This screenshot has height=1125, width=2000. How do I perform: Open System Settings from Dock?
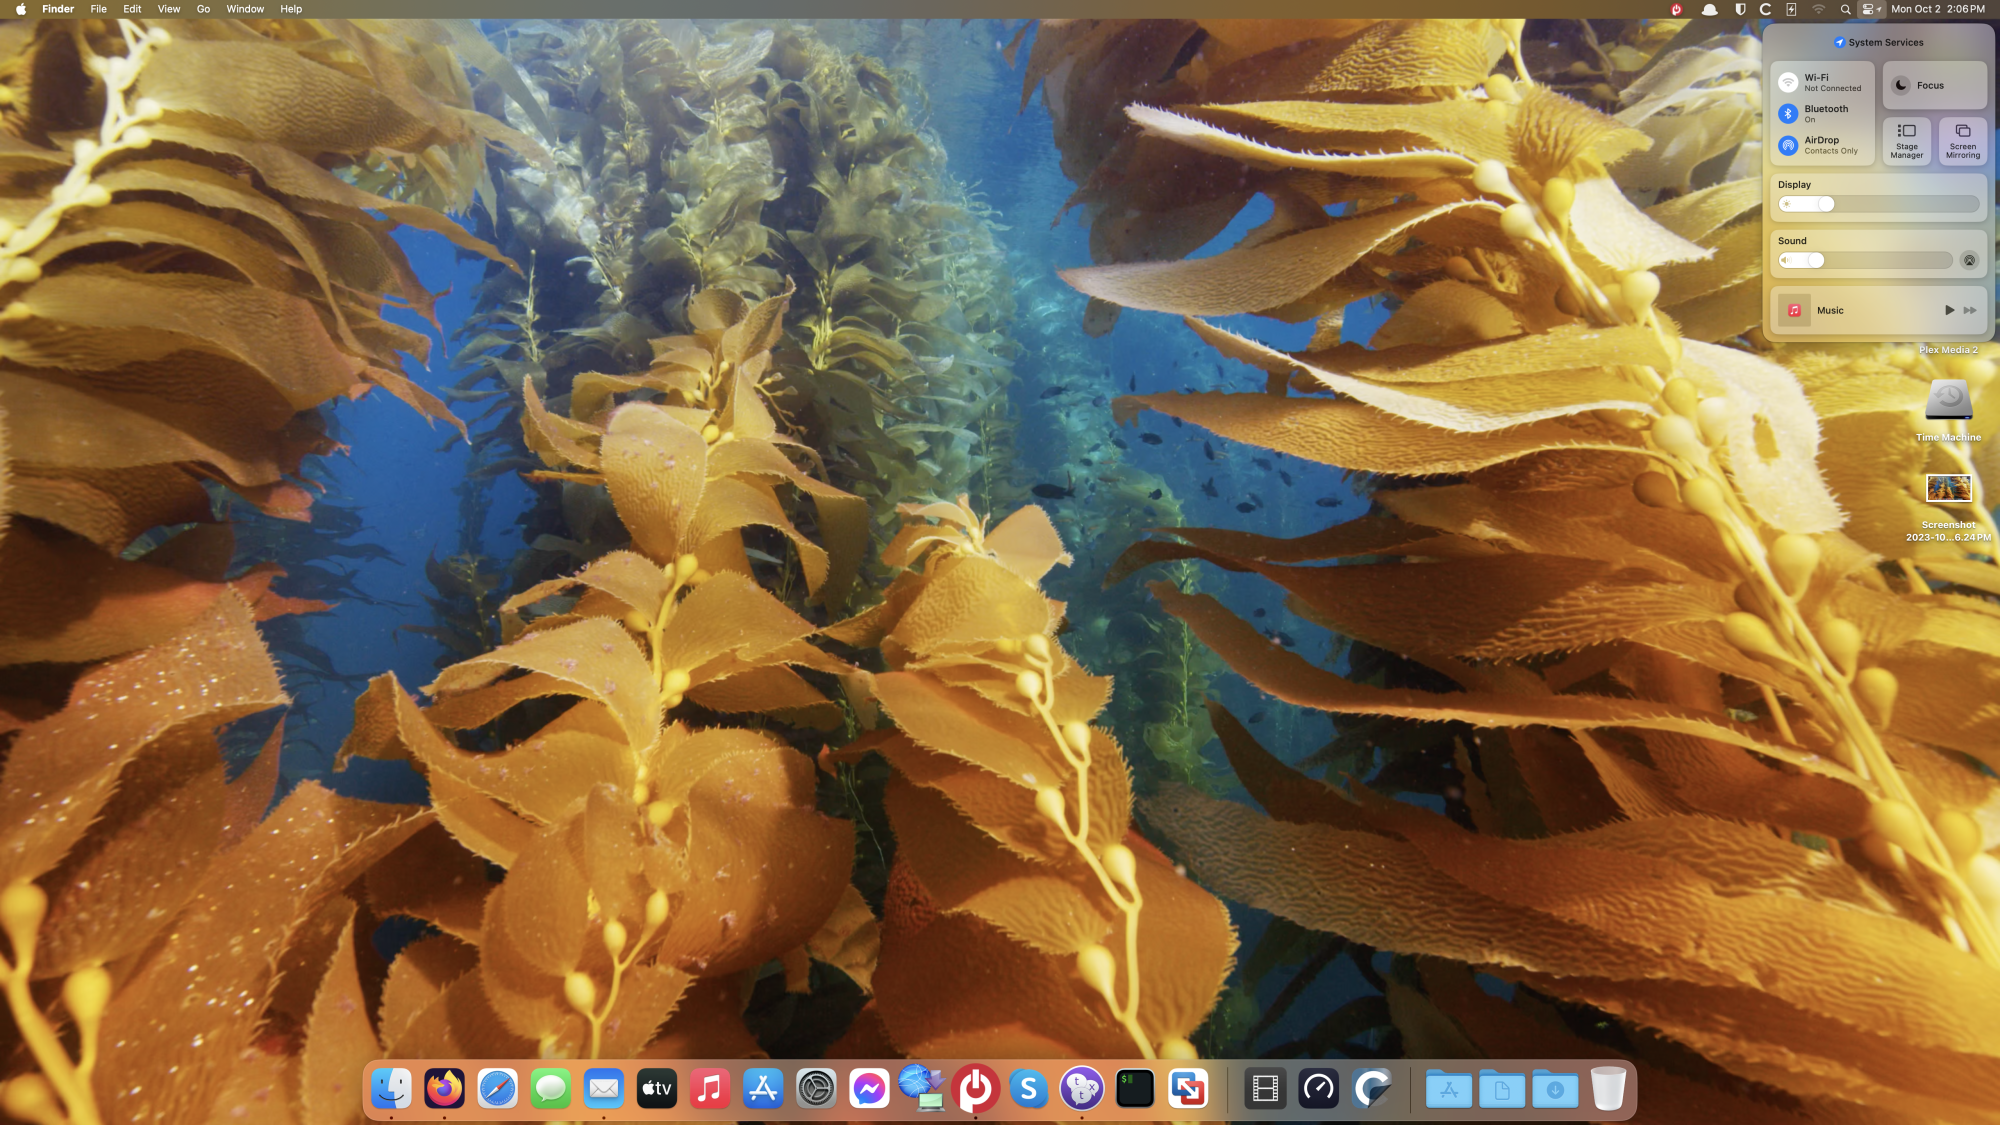[x=816, y=1089]
